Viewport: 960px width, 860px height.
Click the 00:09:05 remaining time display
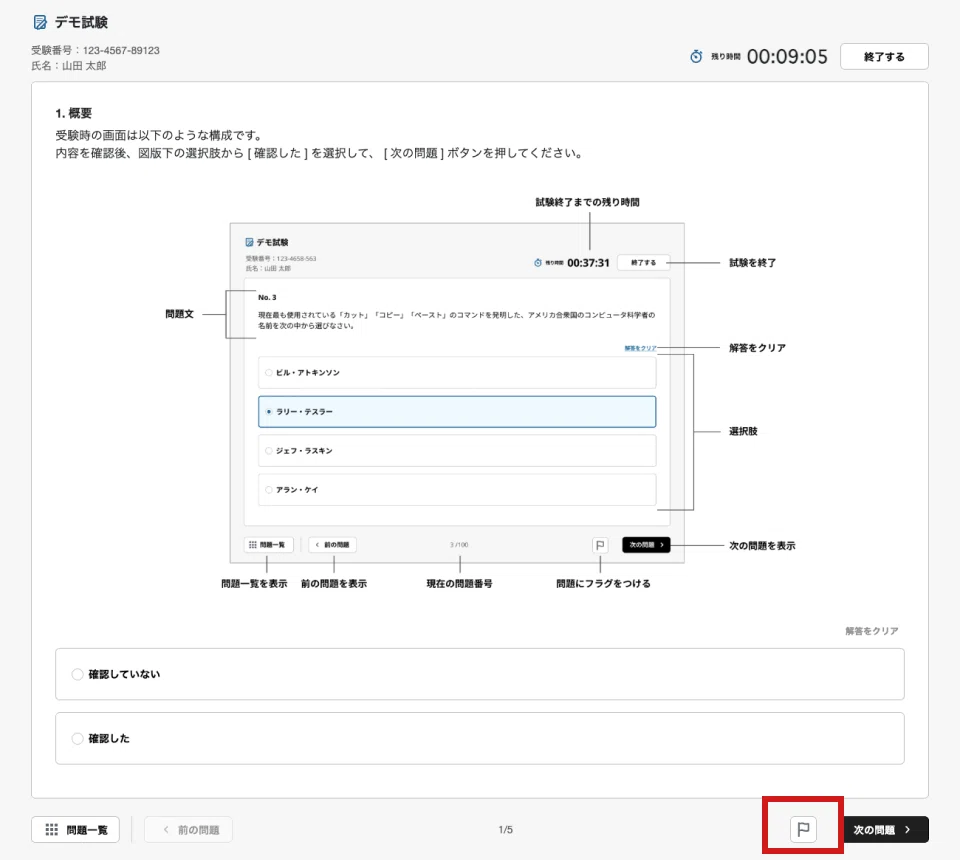(787, 56)
